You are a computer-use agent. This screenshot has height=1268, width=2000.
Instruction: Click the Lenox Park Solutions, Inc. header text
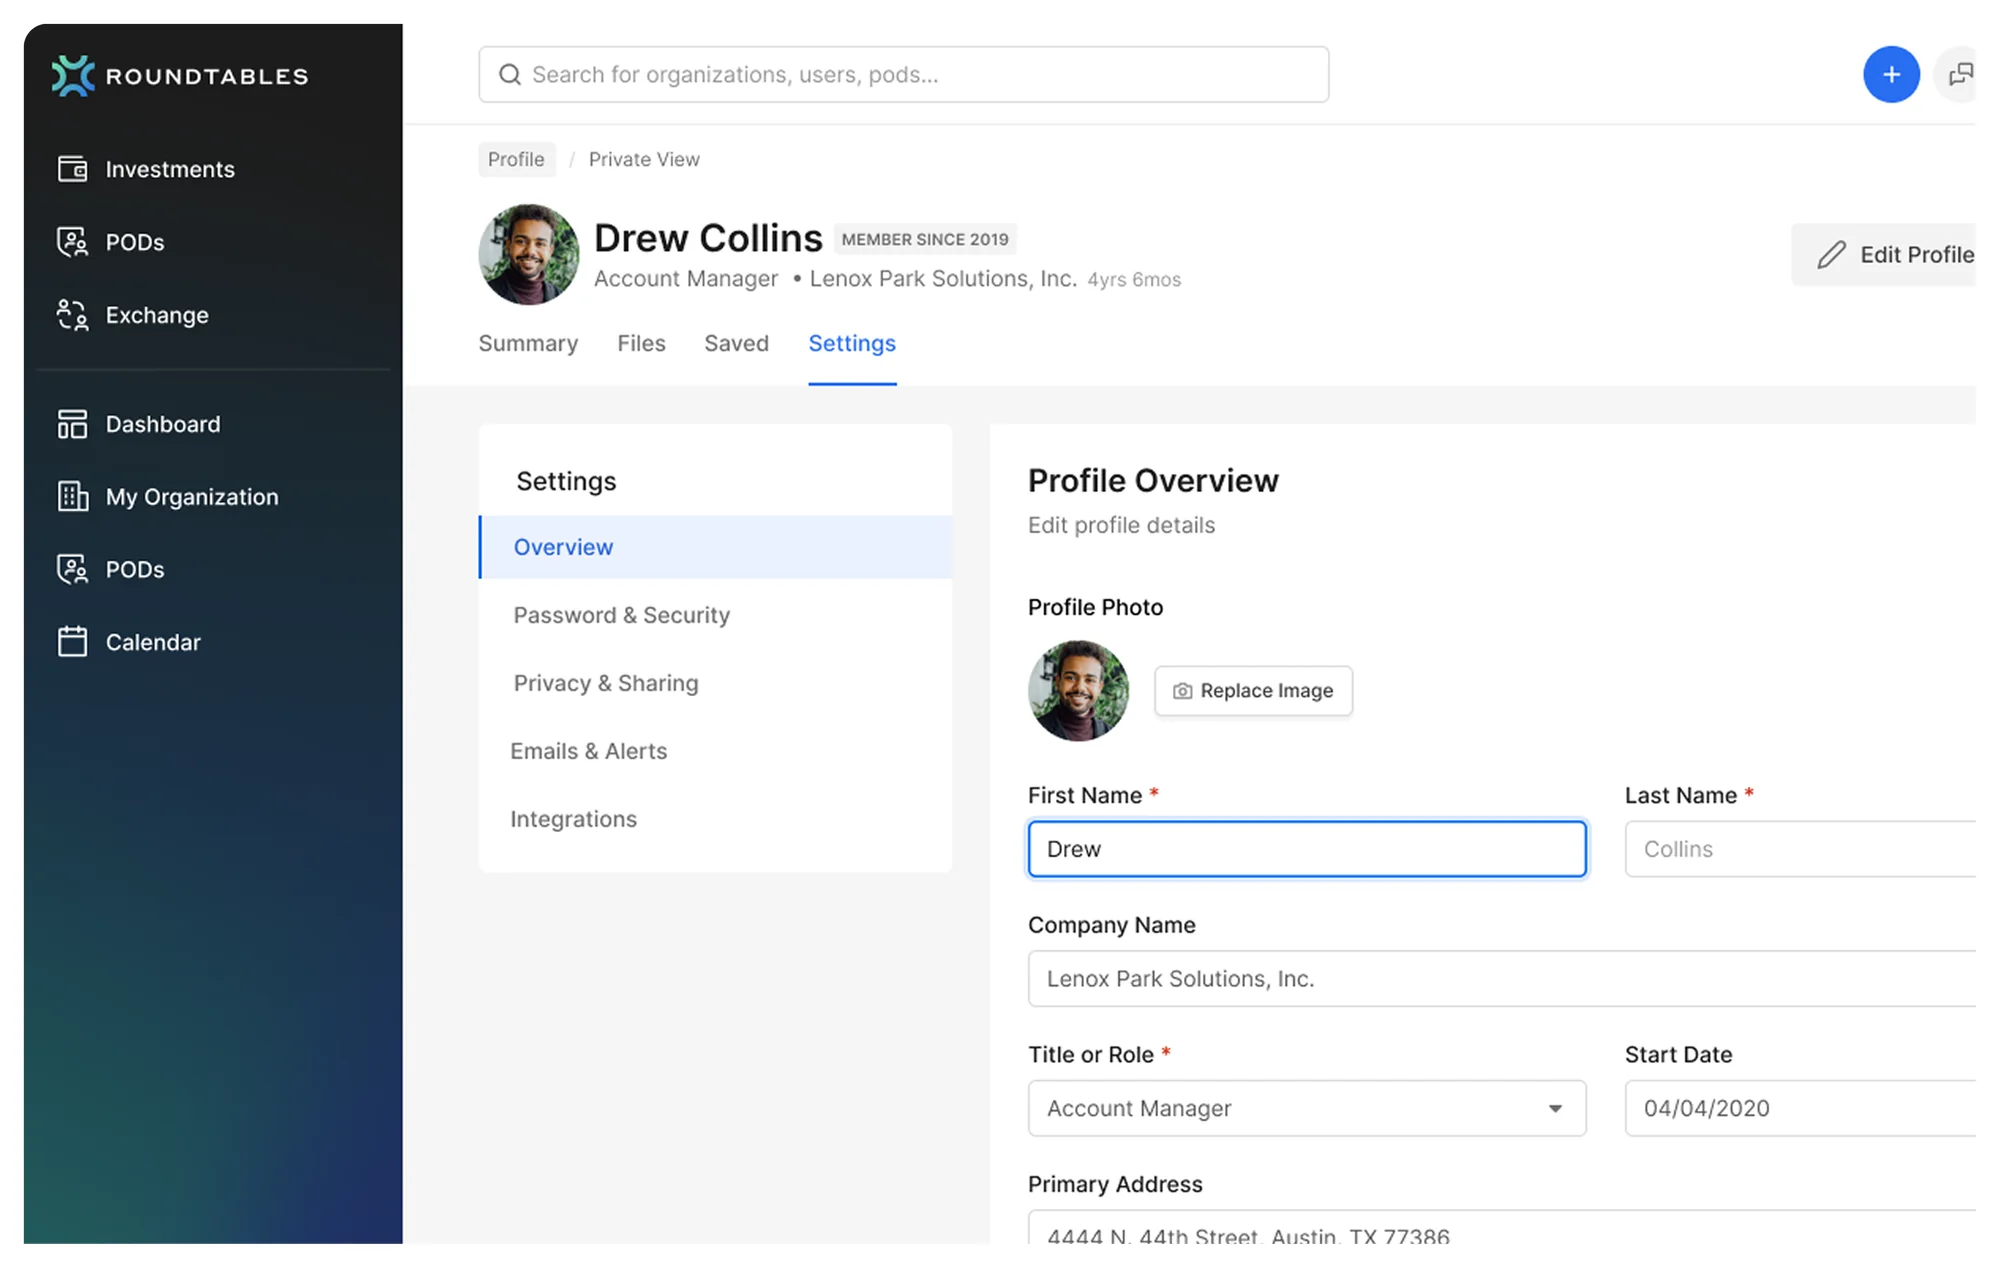pos(943,279)
